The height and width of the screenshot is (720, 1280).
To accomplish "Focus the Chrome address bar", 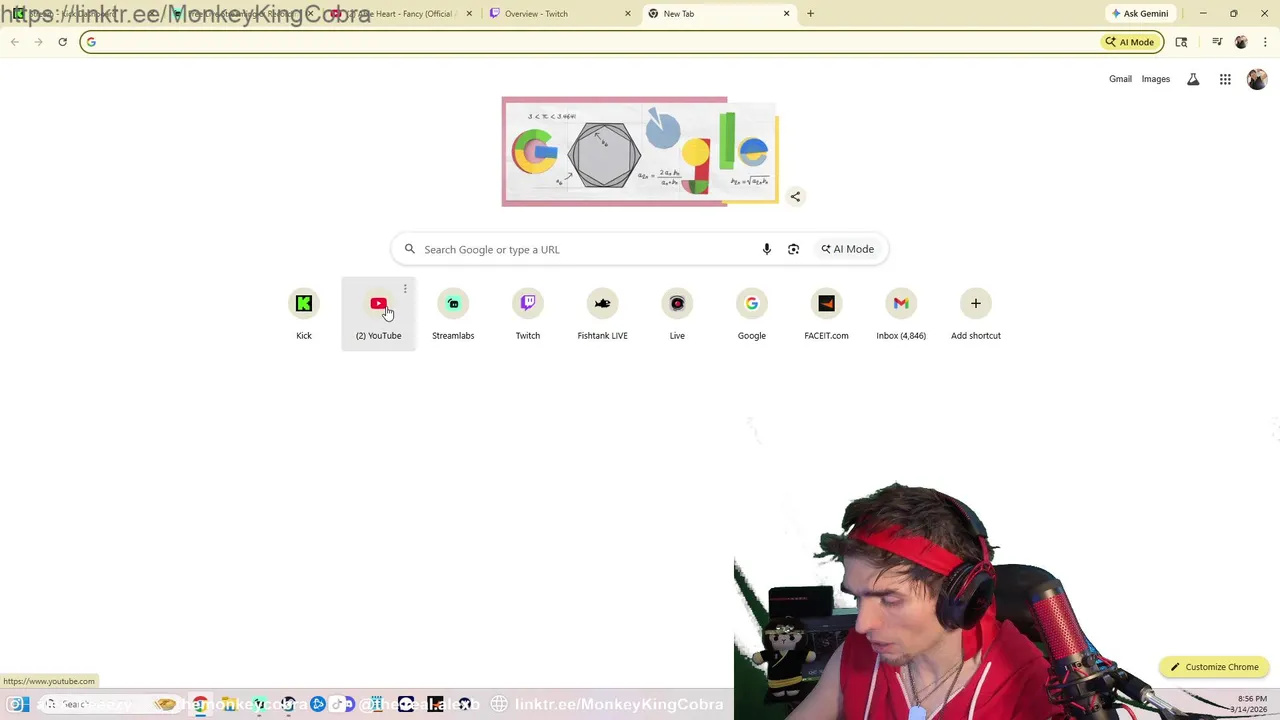I will [590, 42].
